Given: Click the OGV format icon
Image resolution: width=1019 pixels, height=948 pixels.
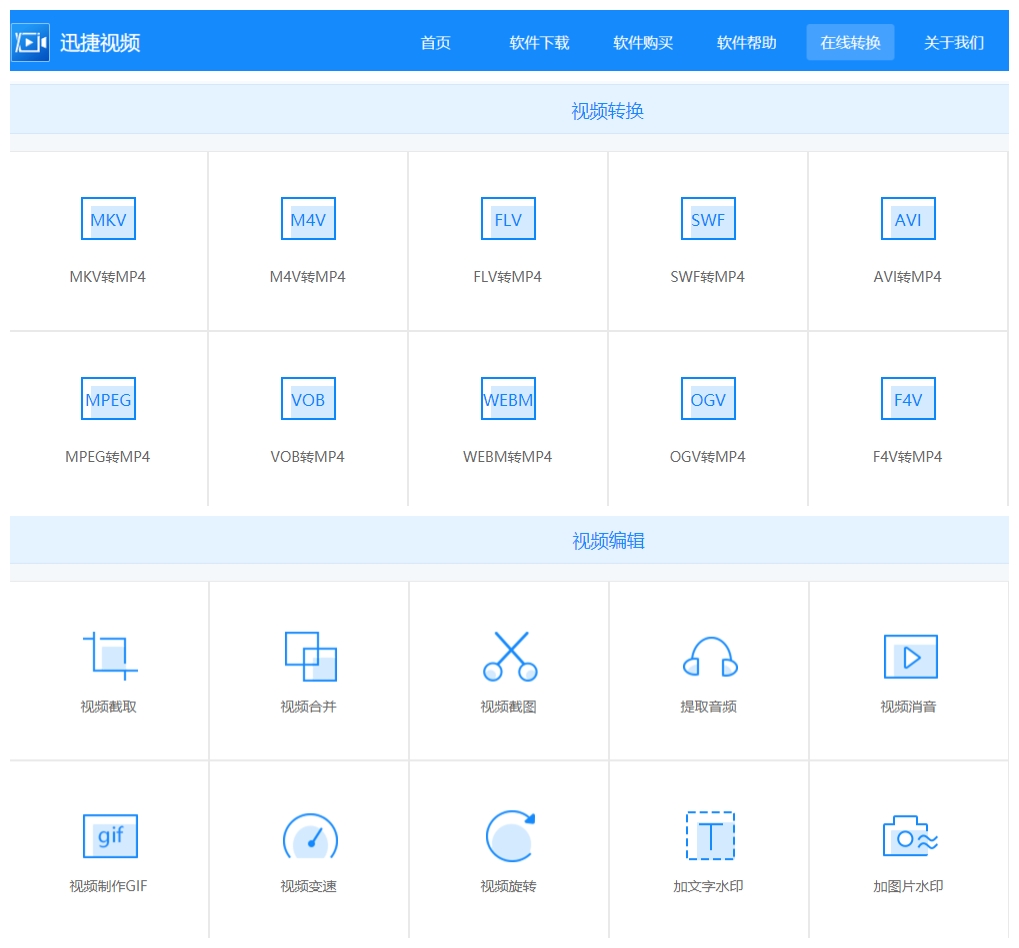Looking at the screenshot, I should point(708,399).
